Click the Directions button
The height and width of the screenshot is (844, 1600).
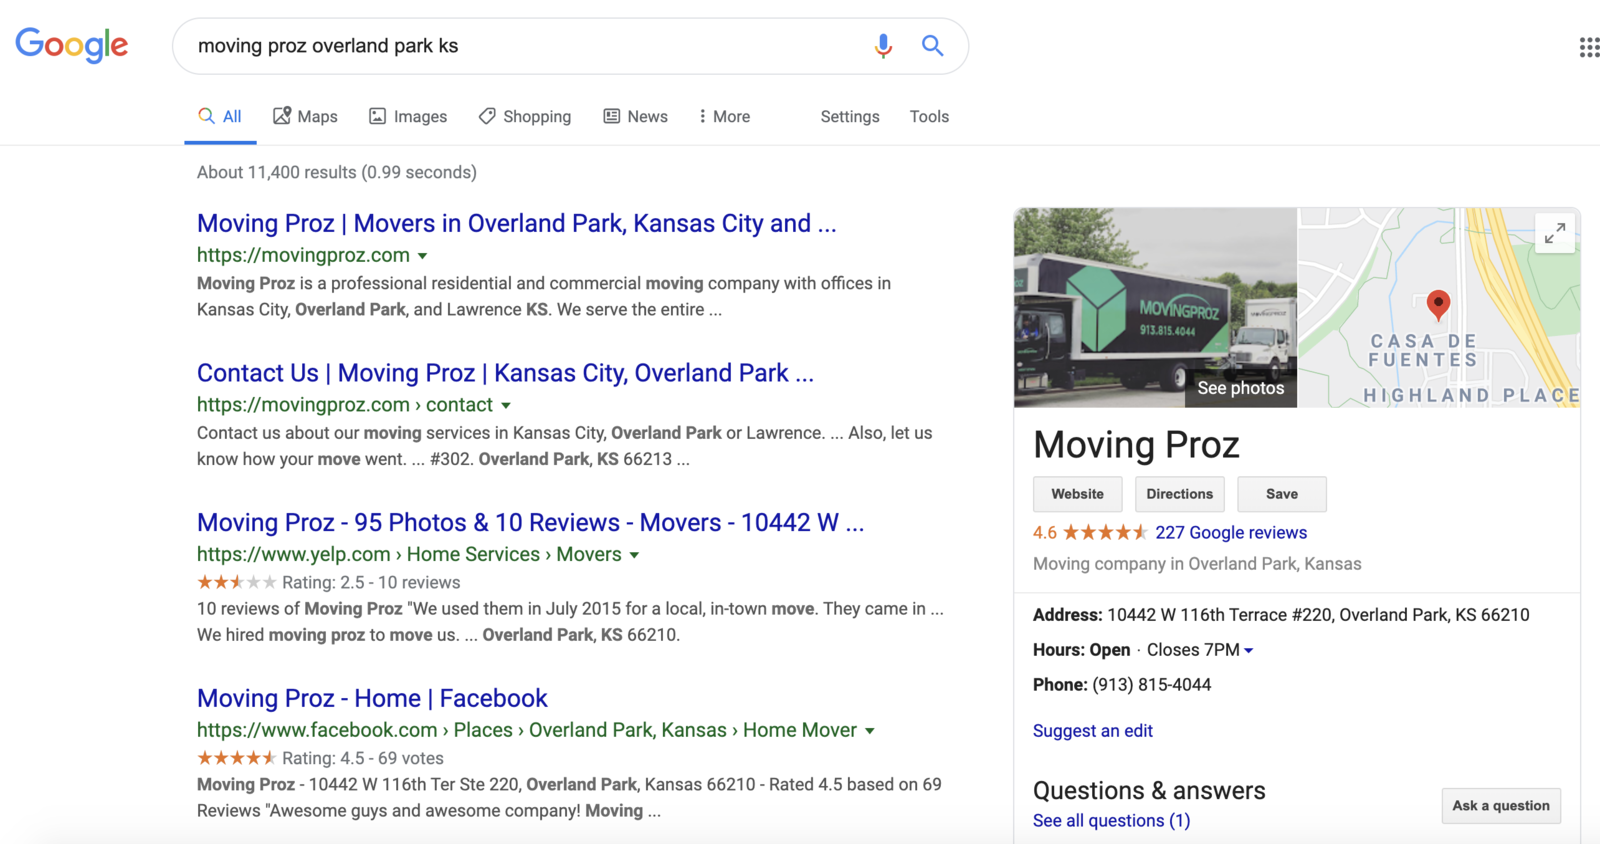1179,494
